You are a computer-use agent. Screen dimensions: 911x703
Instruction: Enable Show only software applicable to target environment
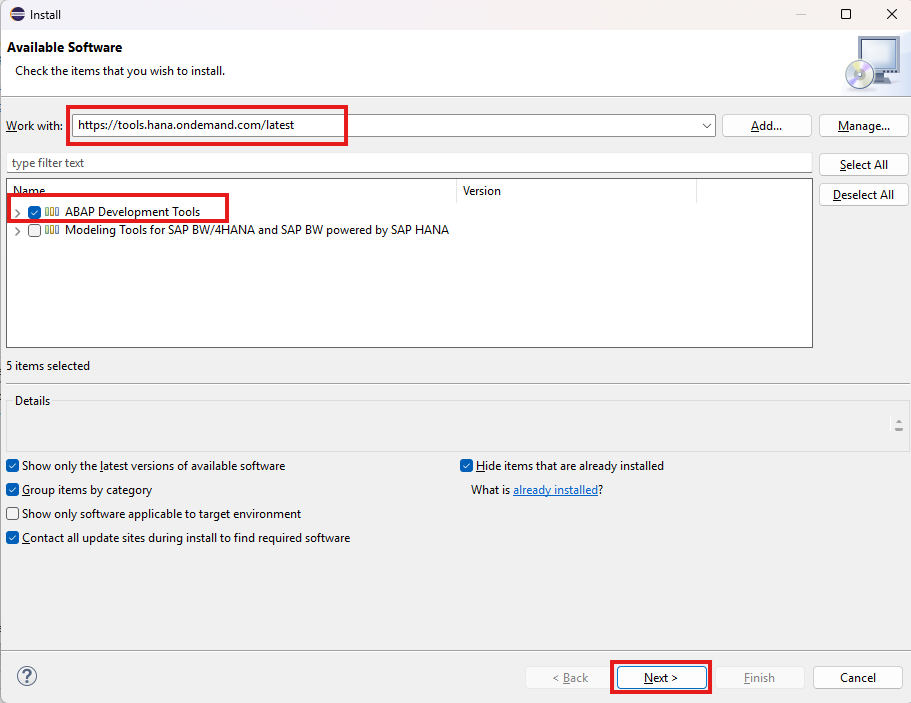pyautogui.click(x=13, y=514)
